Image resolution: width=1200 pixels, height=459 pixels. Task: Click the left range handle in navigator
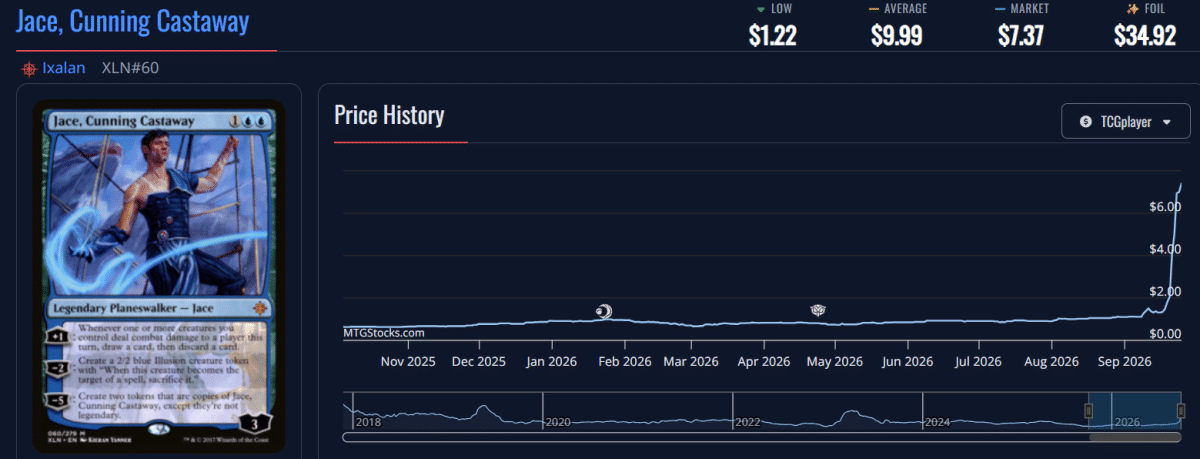(1088, 412)
